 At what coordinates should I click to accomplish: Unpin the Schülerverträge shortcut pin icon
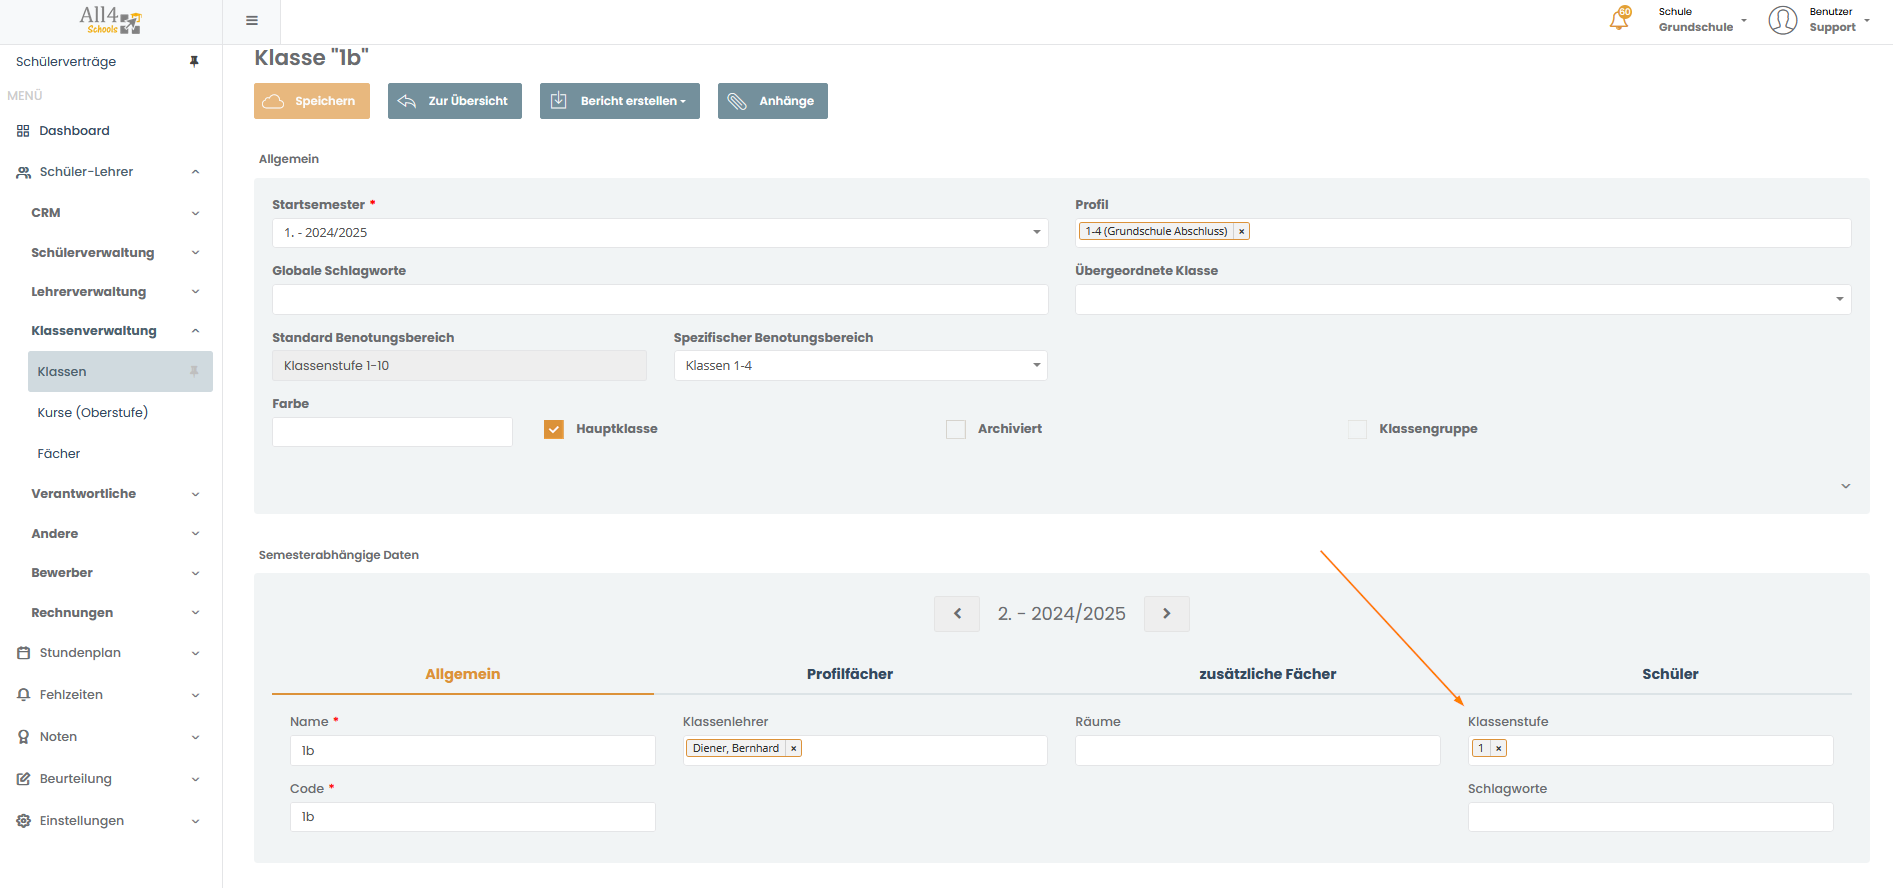pos(194,62)
